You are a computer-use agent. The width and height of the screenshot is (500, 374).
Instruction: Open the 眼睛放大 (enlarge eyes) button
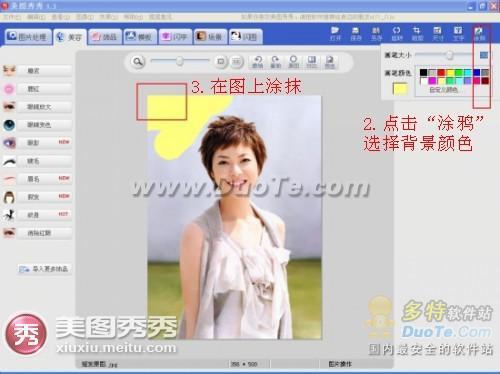[x=45, y=107]
